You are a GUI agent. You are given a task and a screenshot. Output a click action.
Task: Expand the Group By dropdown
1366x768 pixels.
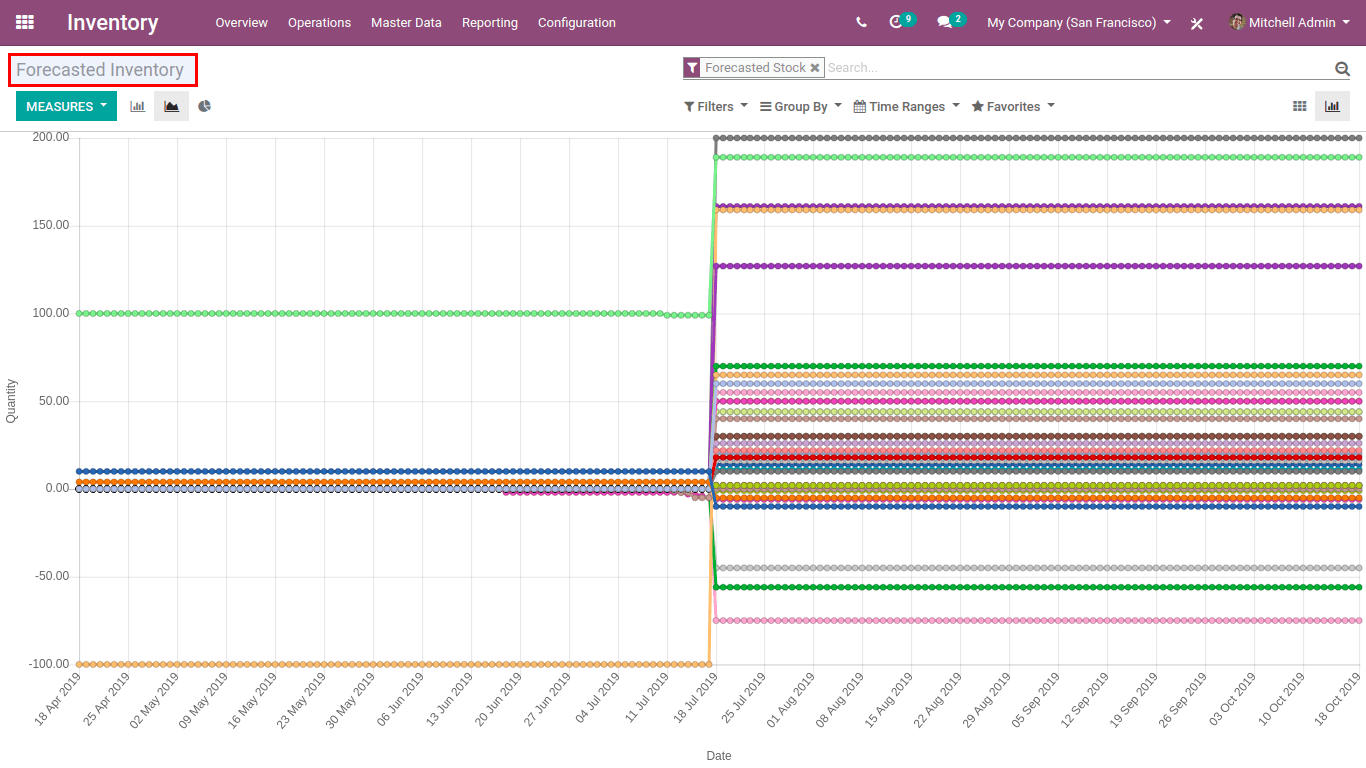click(801, 106)
